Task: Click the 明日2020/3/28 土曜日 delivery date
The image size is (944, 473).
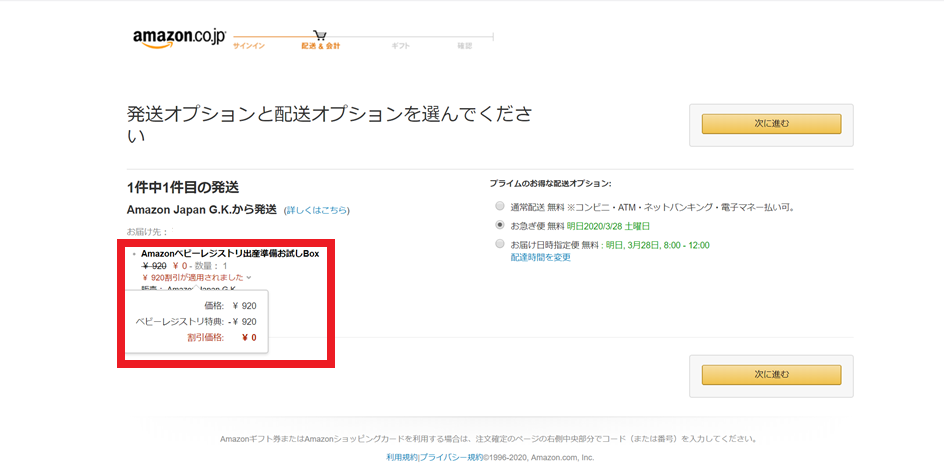Action: 608,226
